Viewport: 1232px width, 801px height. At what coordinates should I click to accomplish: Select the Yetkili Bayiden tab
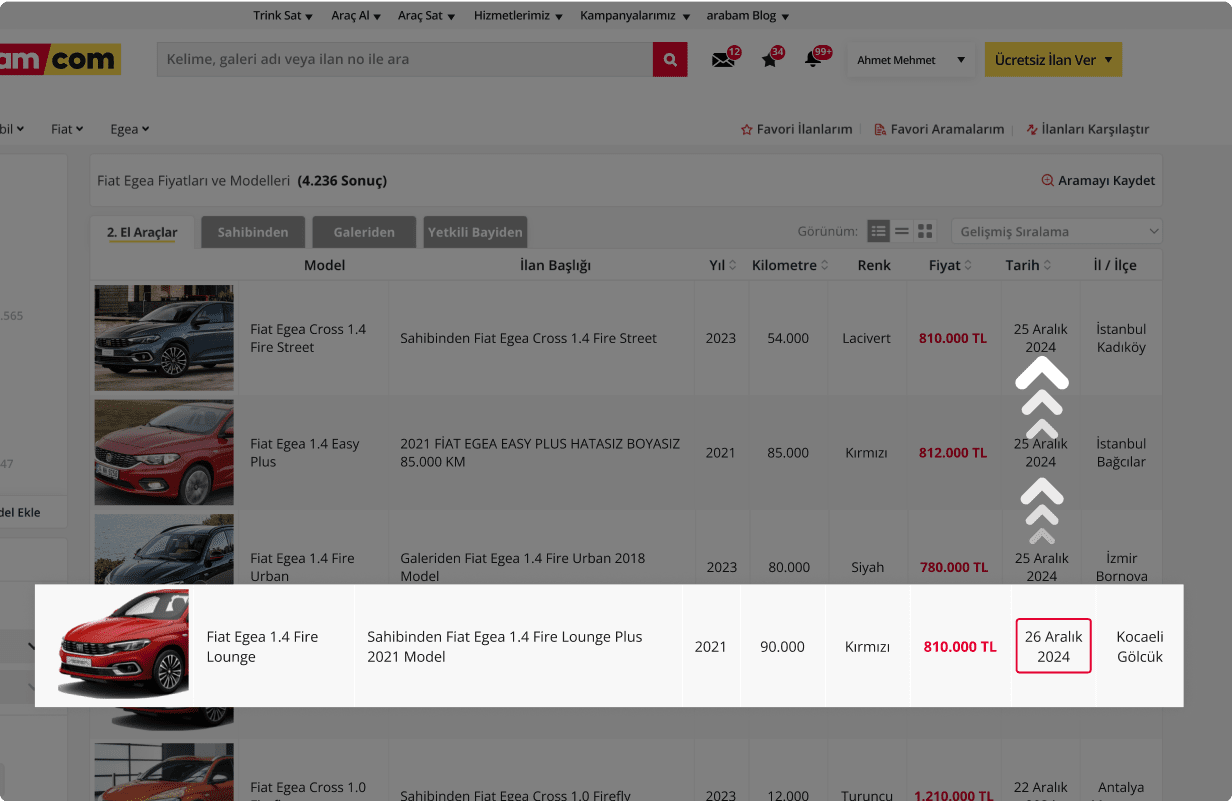[475, 232]
